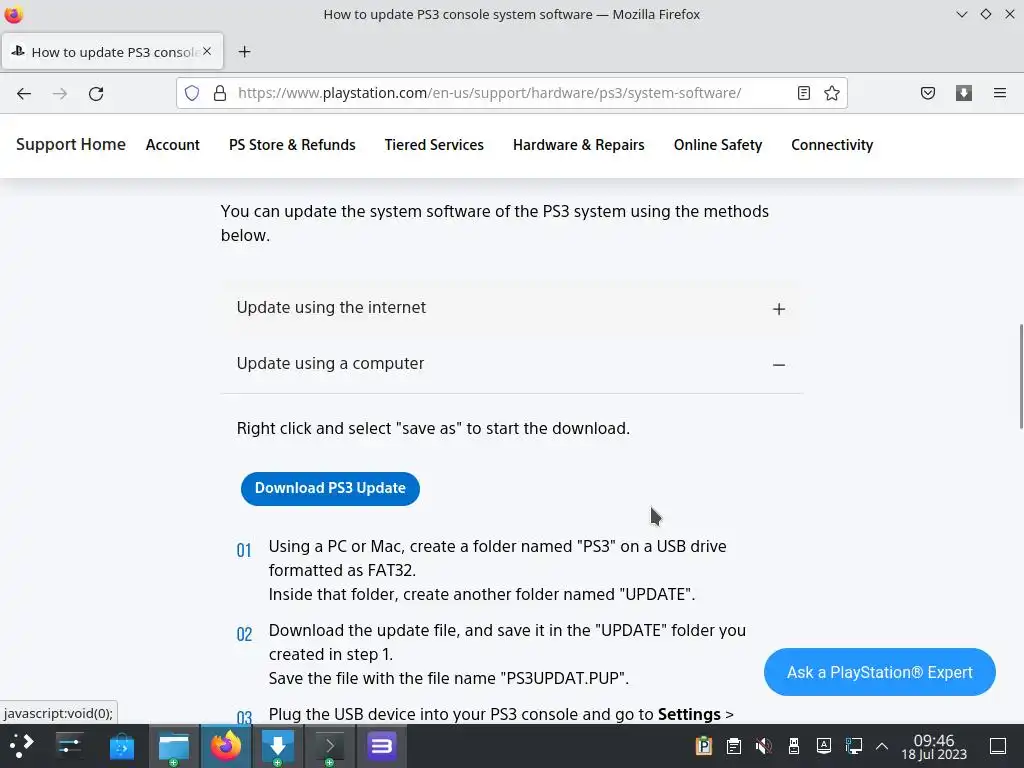Image resolution: width=1024 pixels, height=768 pixels.
Task: Go back to the previous page
Action: 24,93
